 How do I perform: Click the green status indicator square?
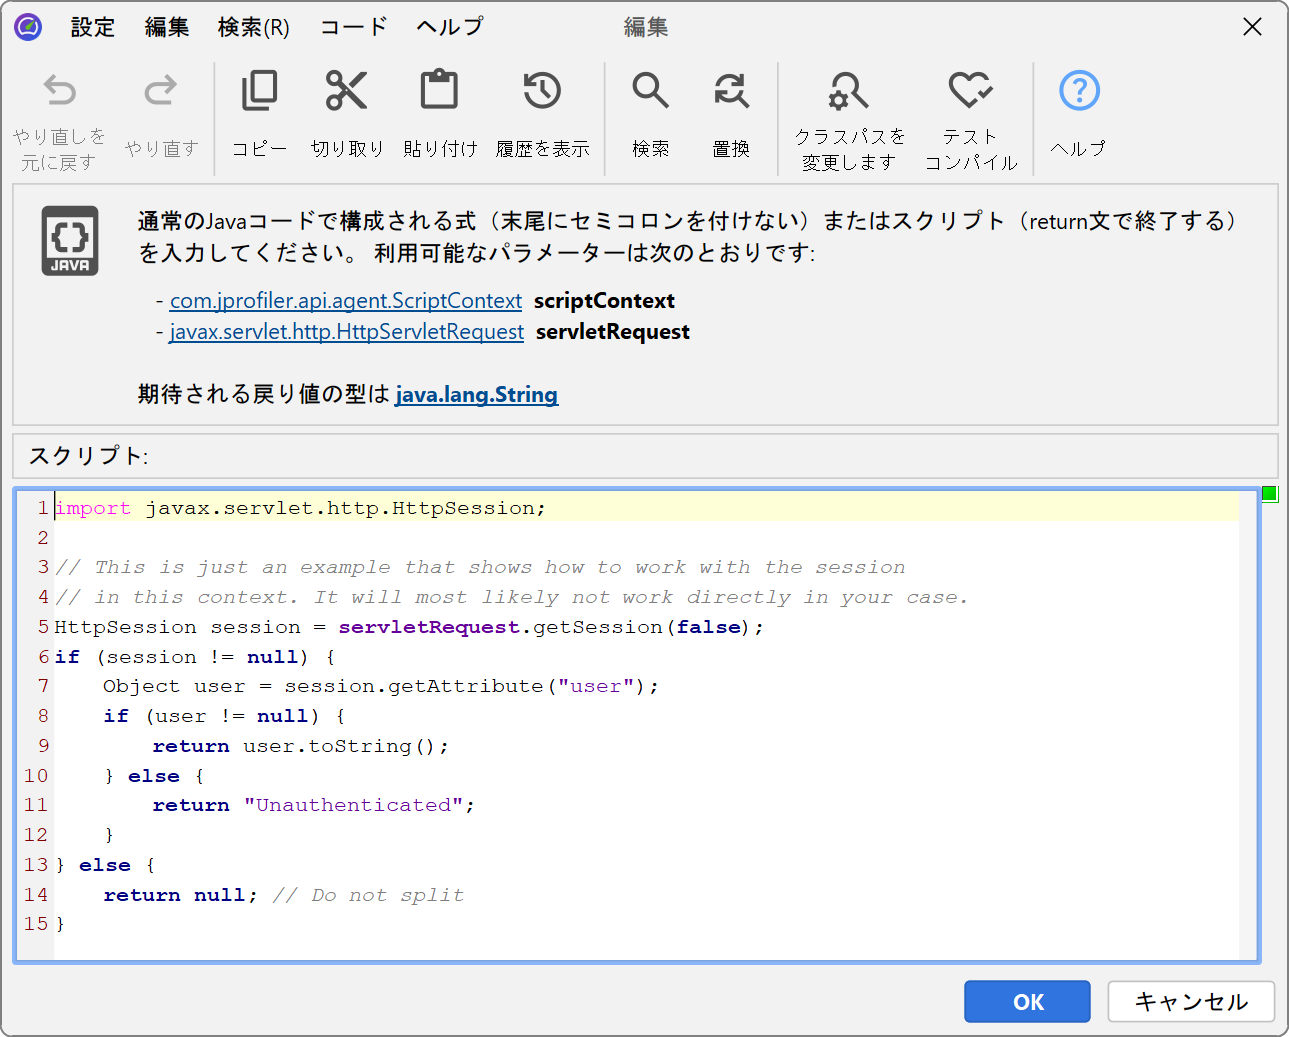[x=1270, y=493]
